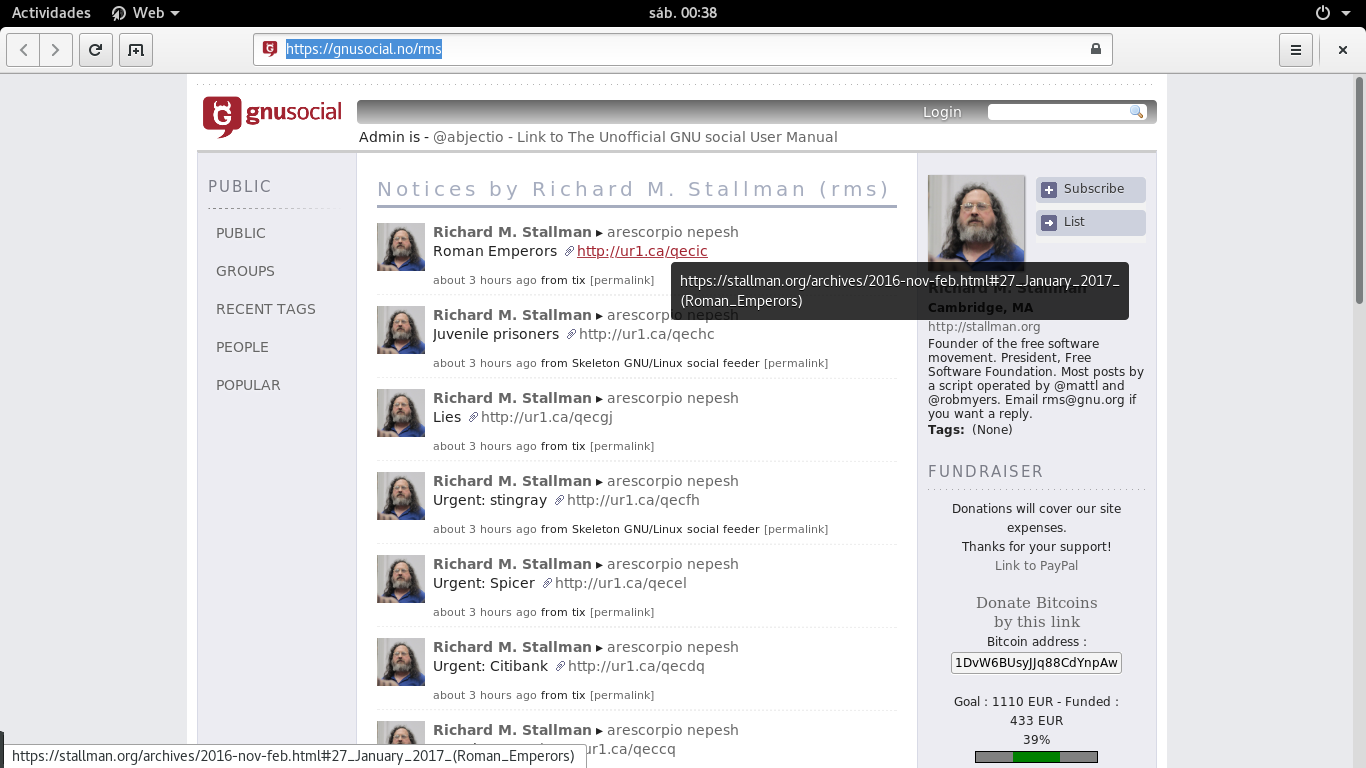The image size is (1366, 768).
Task: Click 'about 3 hours ago' on Urgent: Citibank
Action: coord(485,695)
